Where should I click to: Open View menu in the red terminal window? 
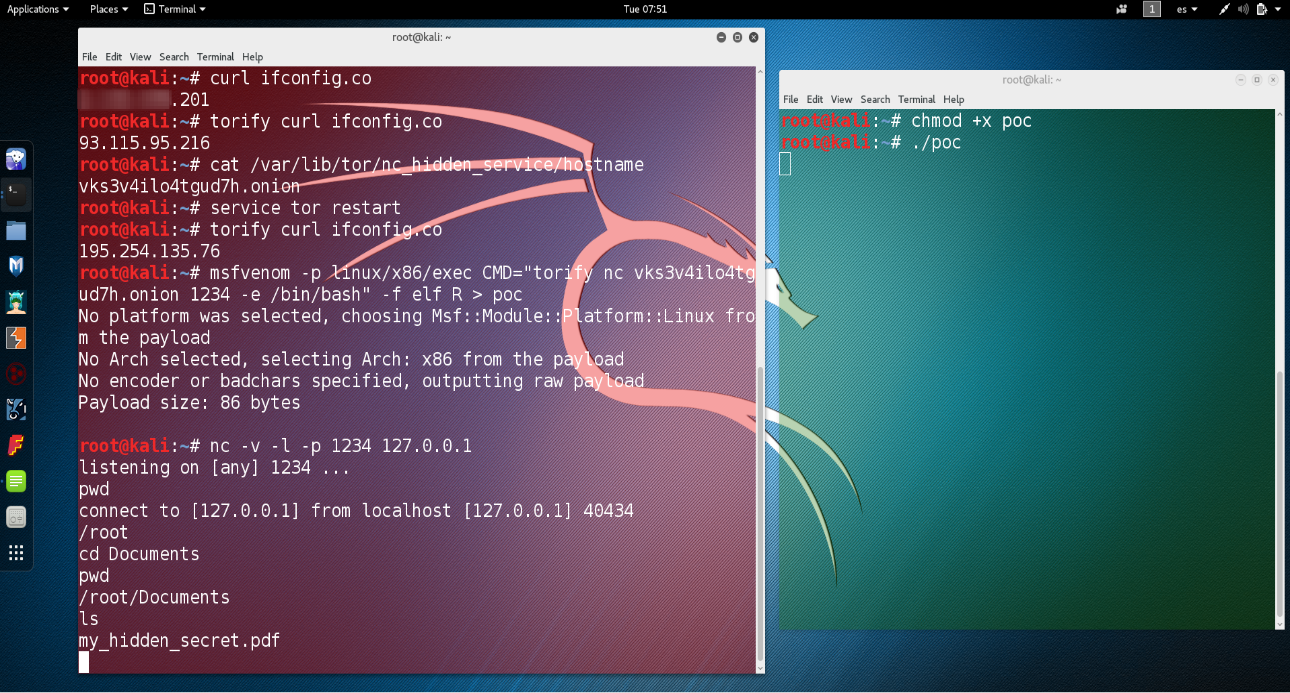(141, 57)
